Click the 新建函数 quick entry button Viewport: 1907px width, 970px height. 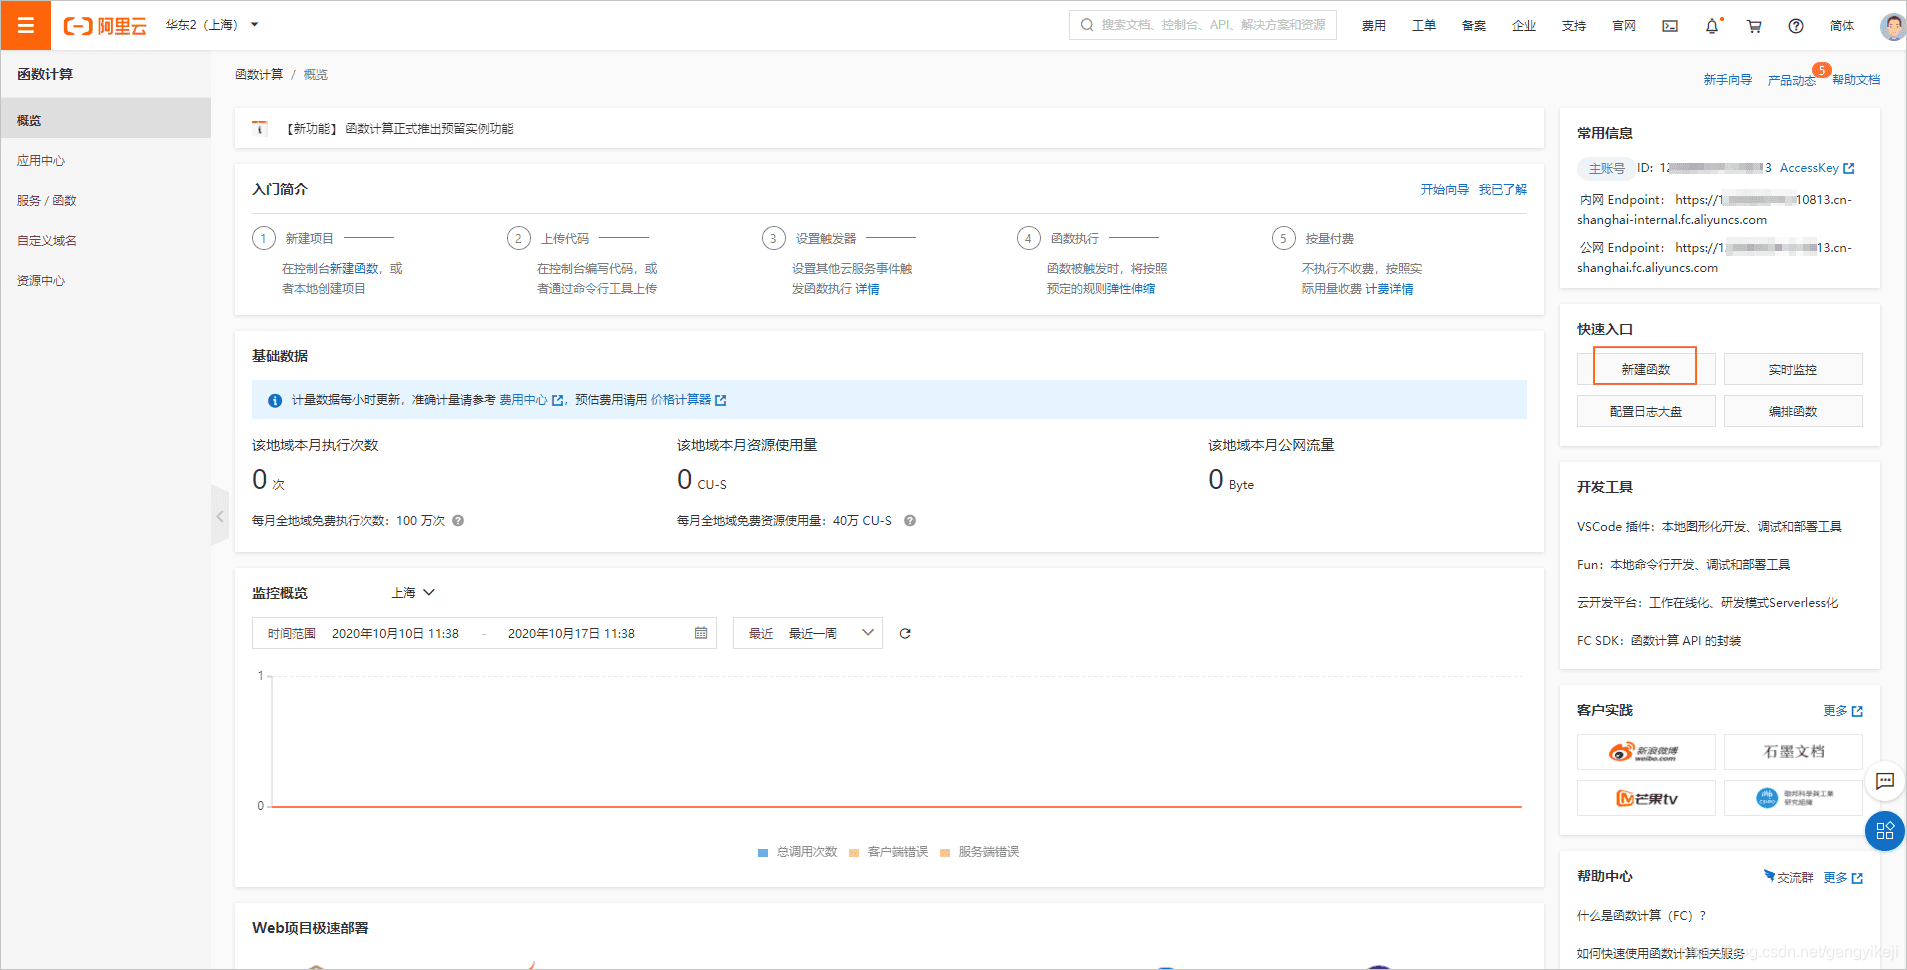[x=1646, y=369]
